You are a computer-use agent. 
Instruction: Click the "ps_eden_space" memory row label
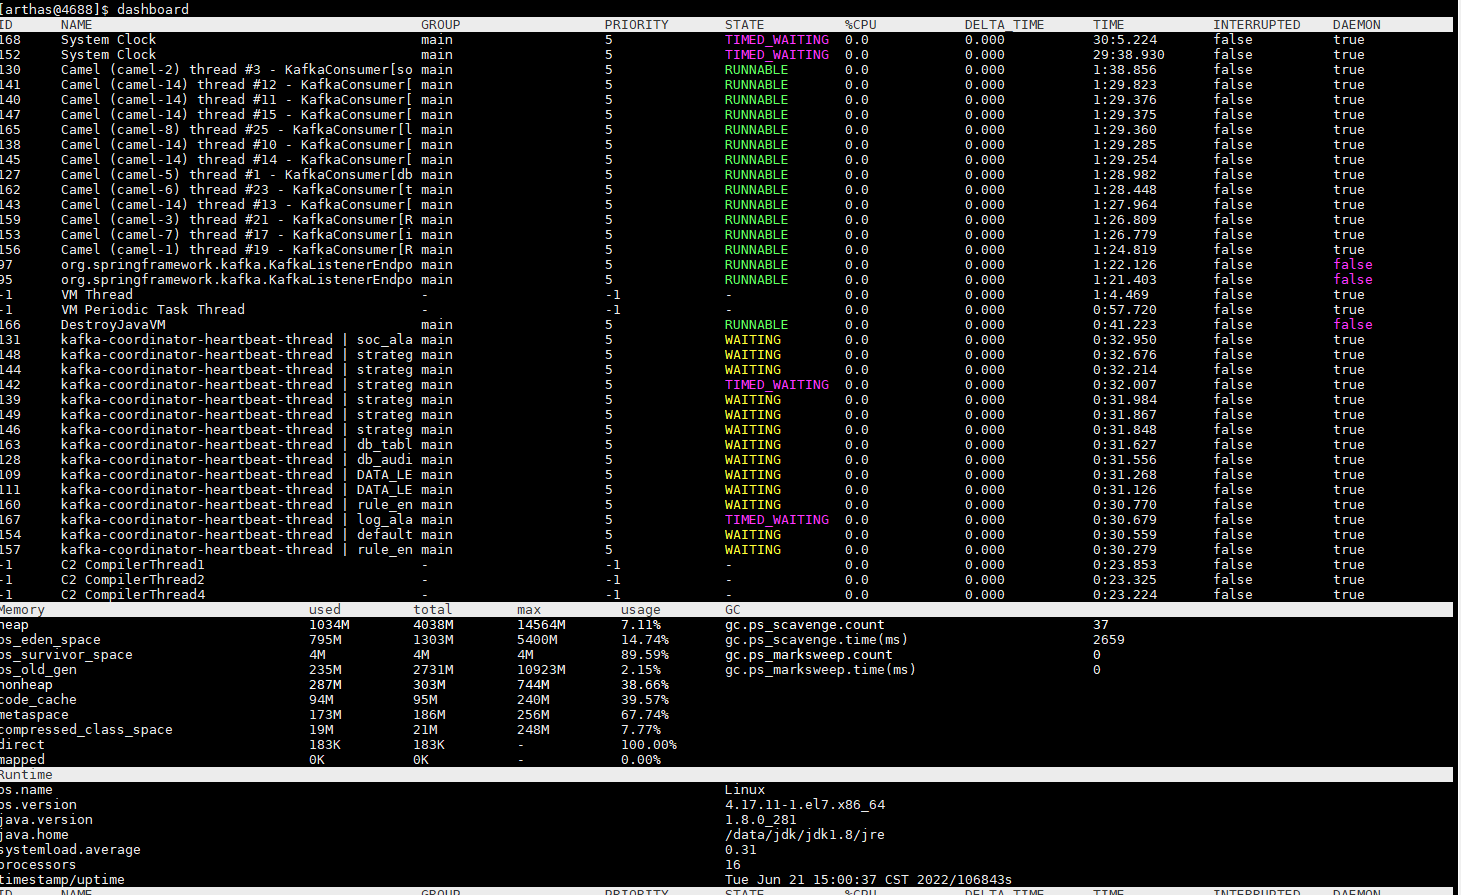click(x=50, y=640)
